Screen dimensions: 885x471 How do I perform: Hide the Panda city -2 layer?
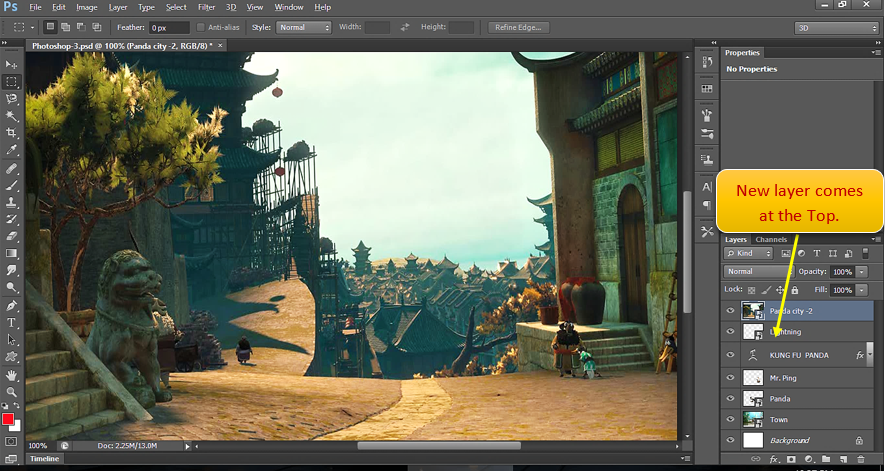click(x=730, y=311)
